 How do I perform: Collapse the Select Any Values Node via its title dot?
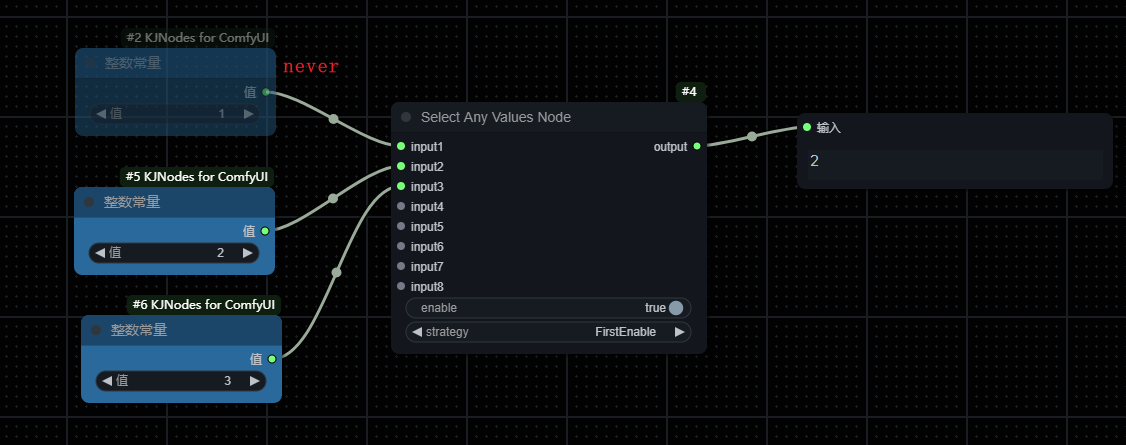406,117
